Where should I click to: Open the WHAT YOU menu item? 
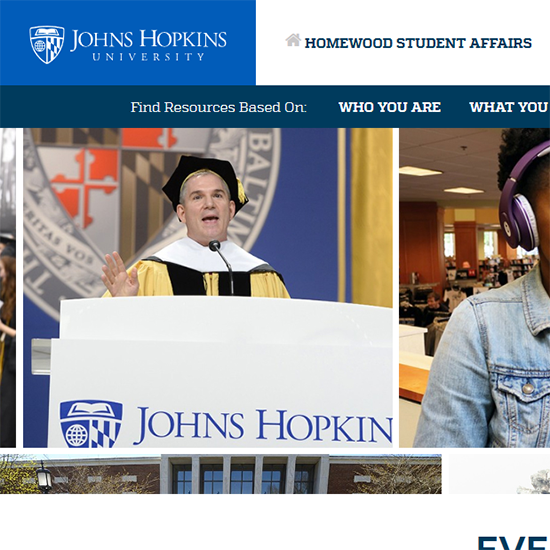[x=509, y=107]
